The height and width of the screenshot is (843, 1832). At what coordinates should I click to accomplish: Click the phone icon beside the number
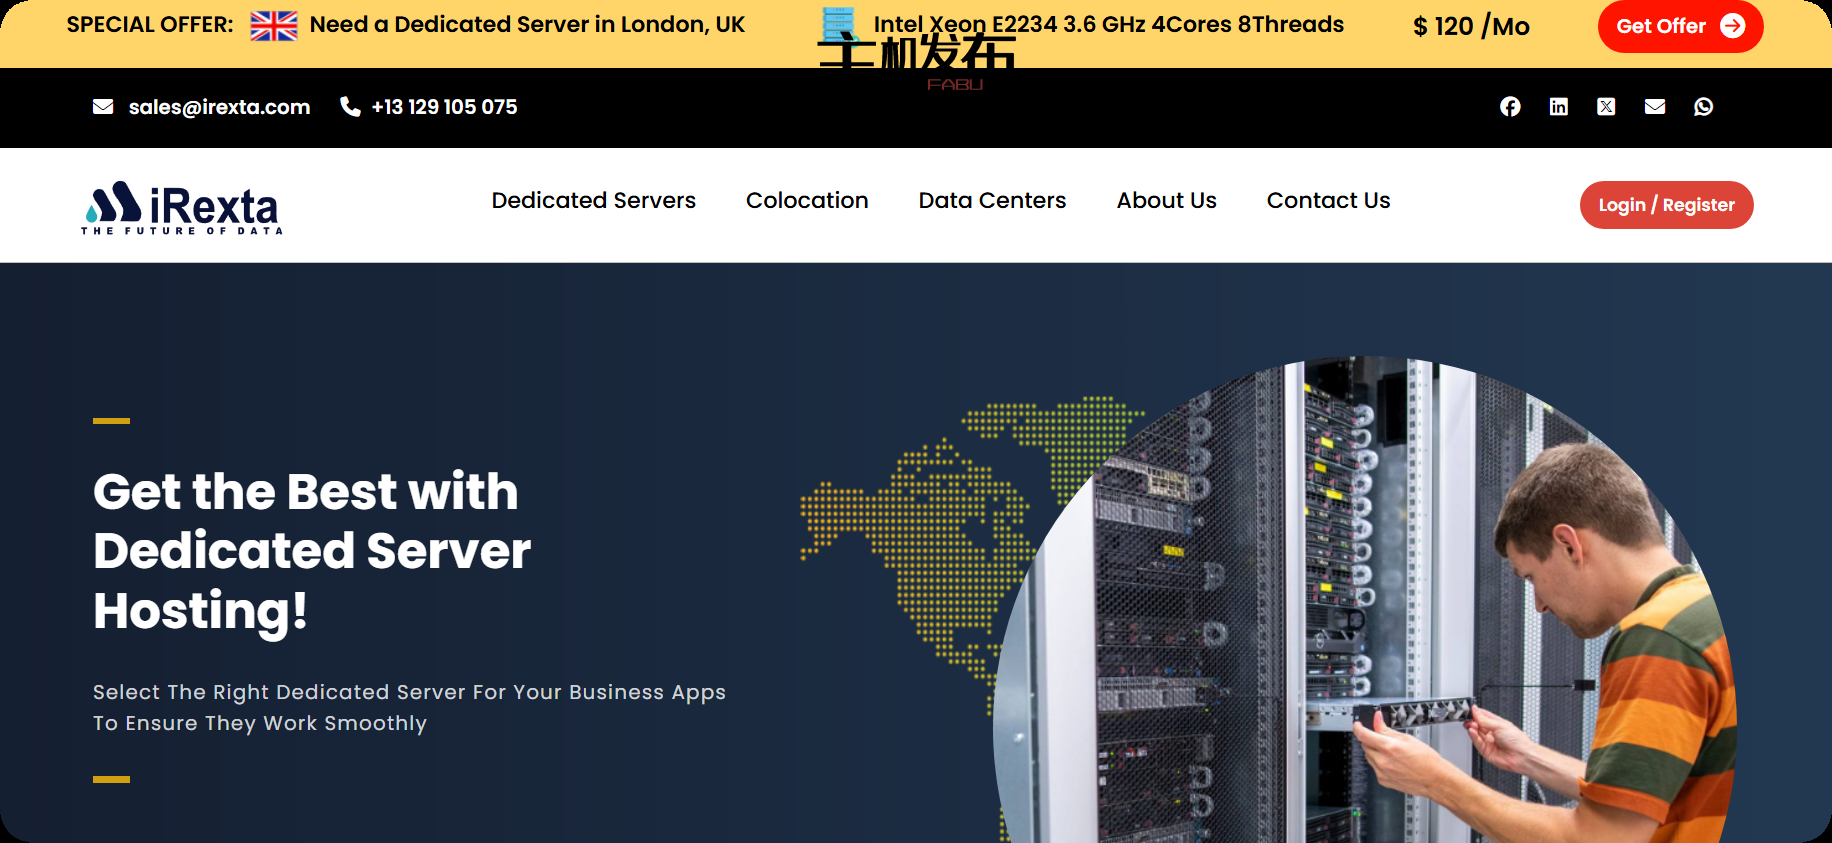click(x=350, y=107)
